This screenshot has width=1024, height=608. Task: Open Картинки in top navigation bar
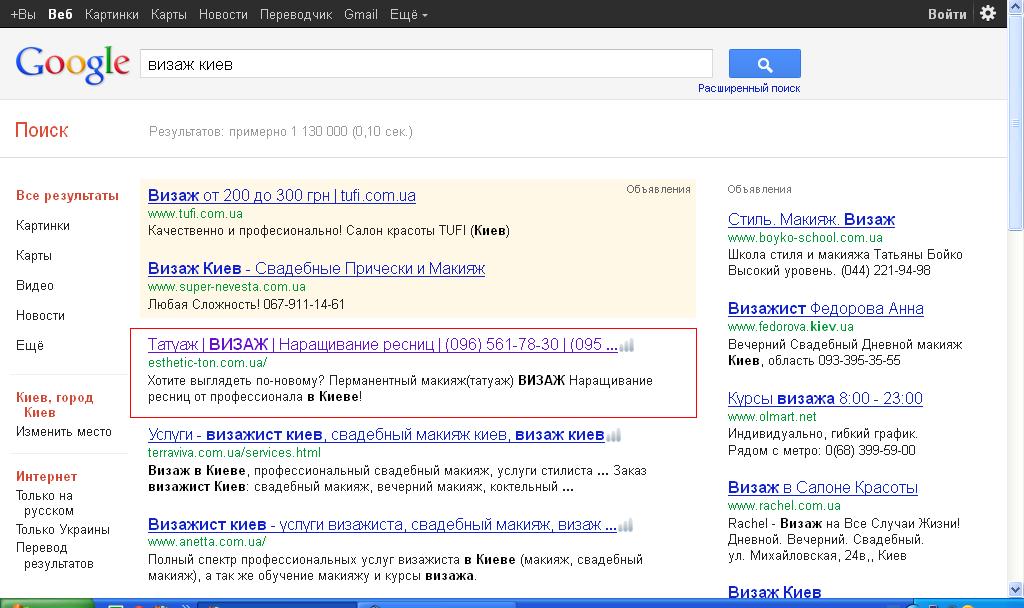coord(112,14)
